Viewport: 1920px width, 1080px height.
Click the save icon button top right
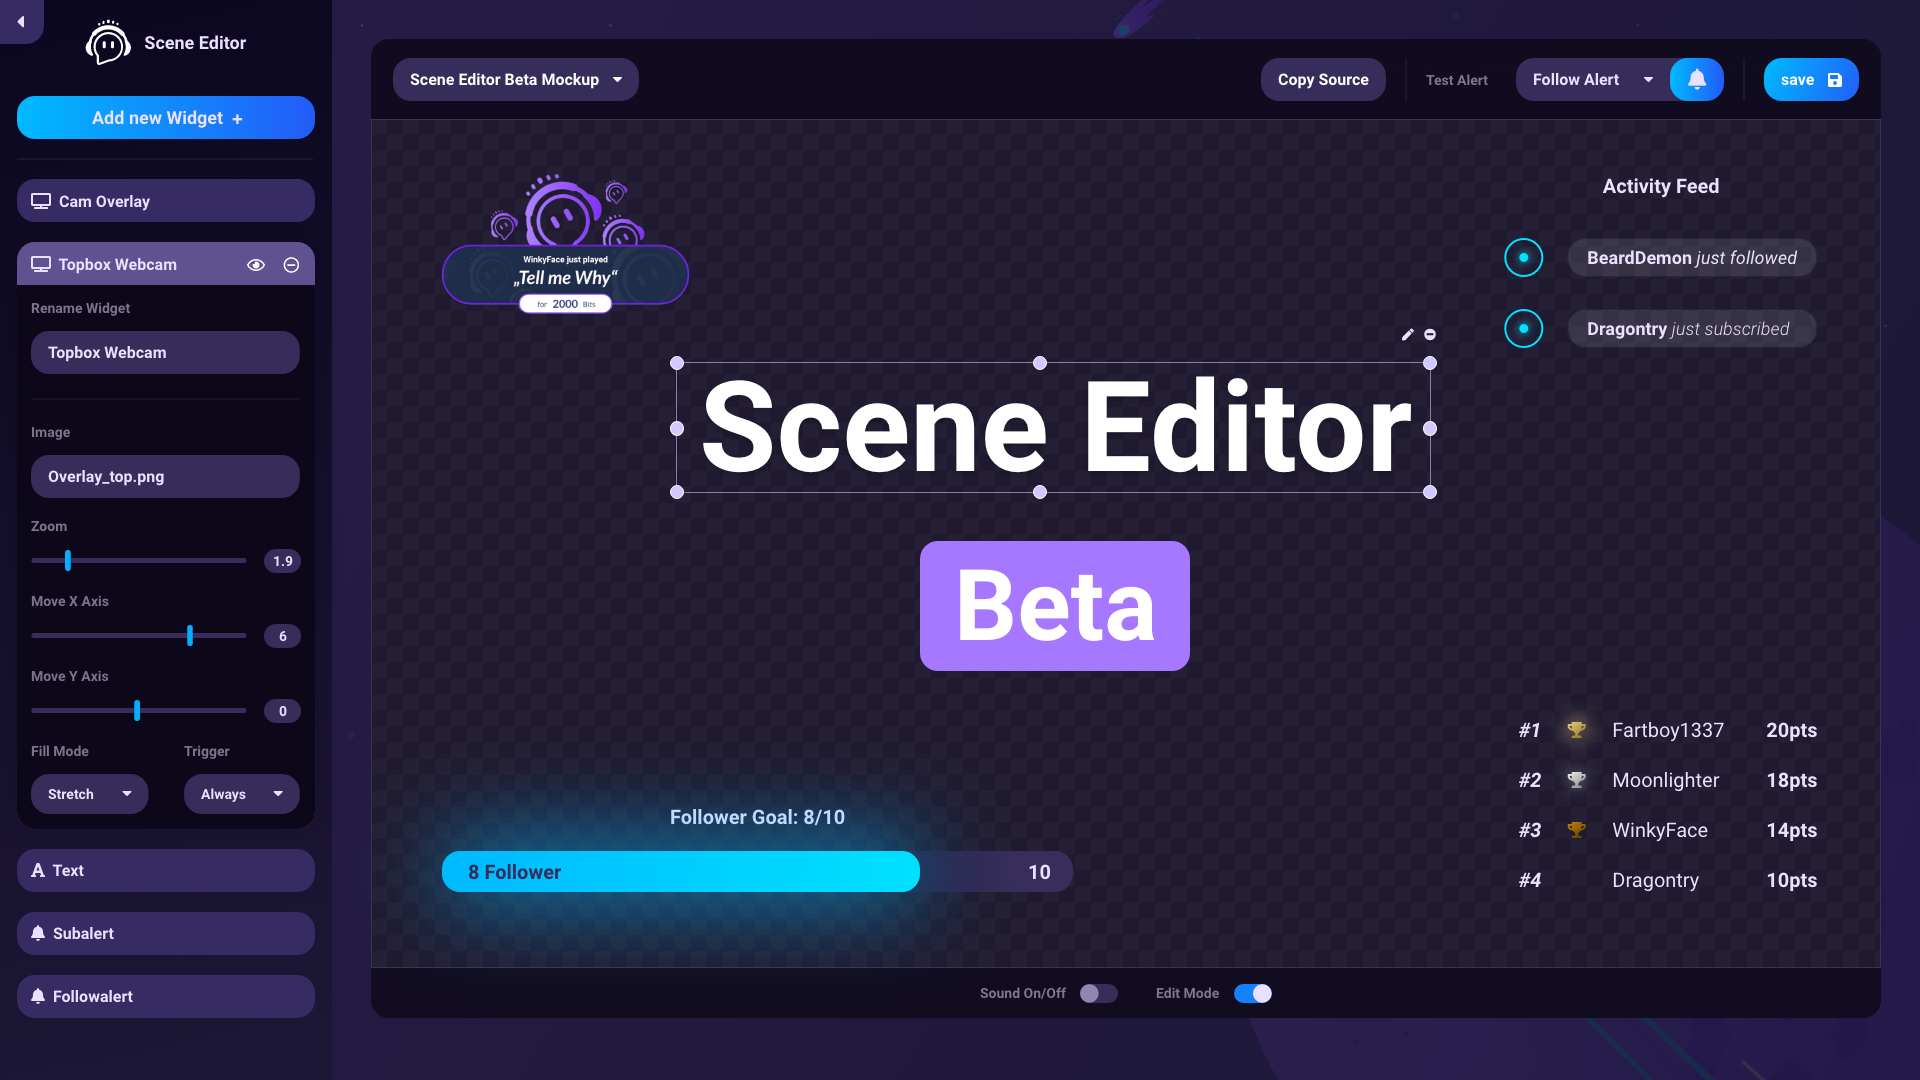(x=1834, y=79)
